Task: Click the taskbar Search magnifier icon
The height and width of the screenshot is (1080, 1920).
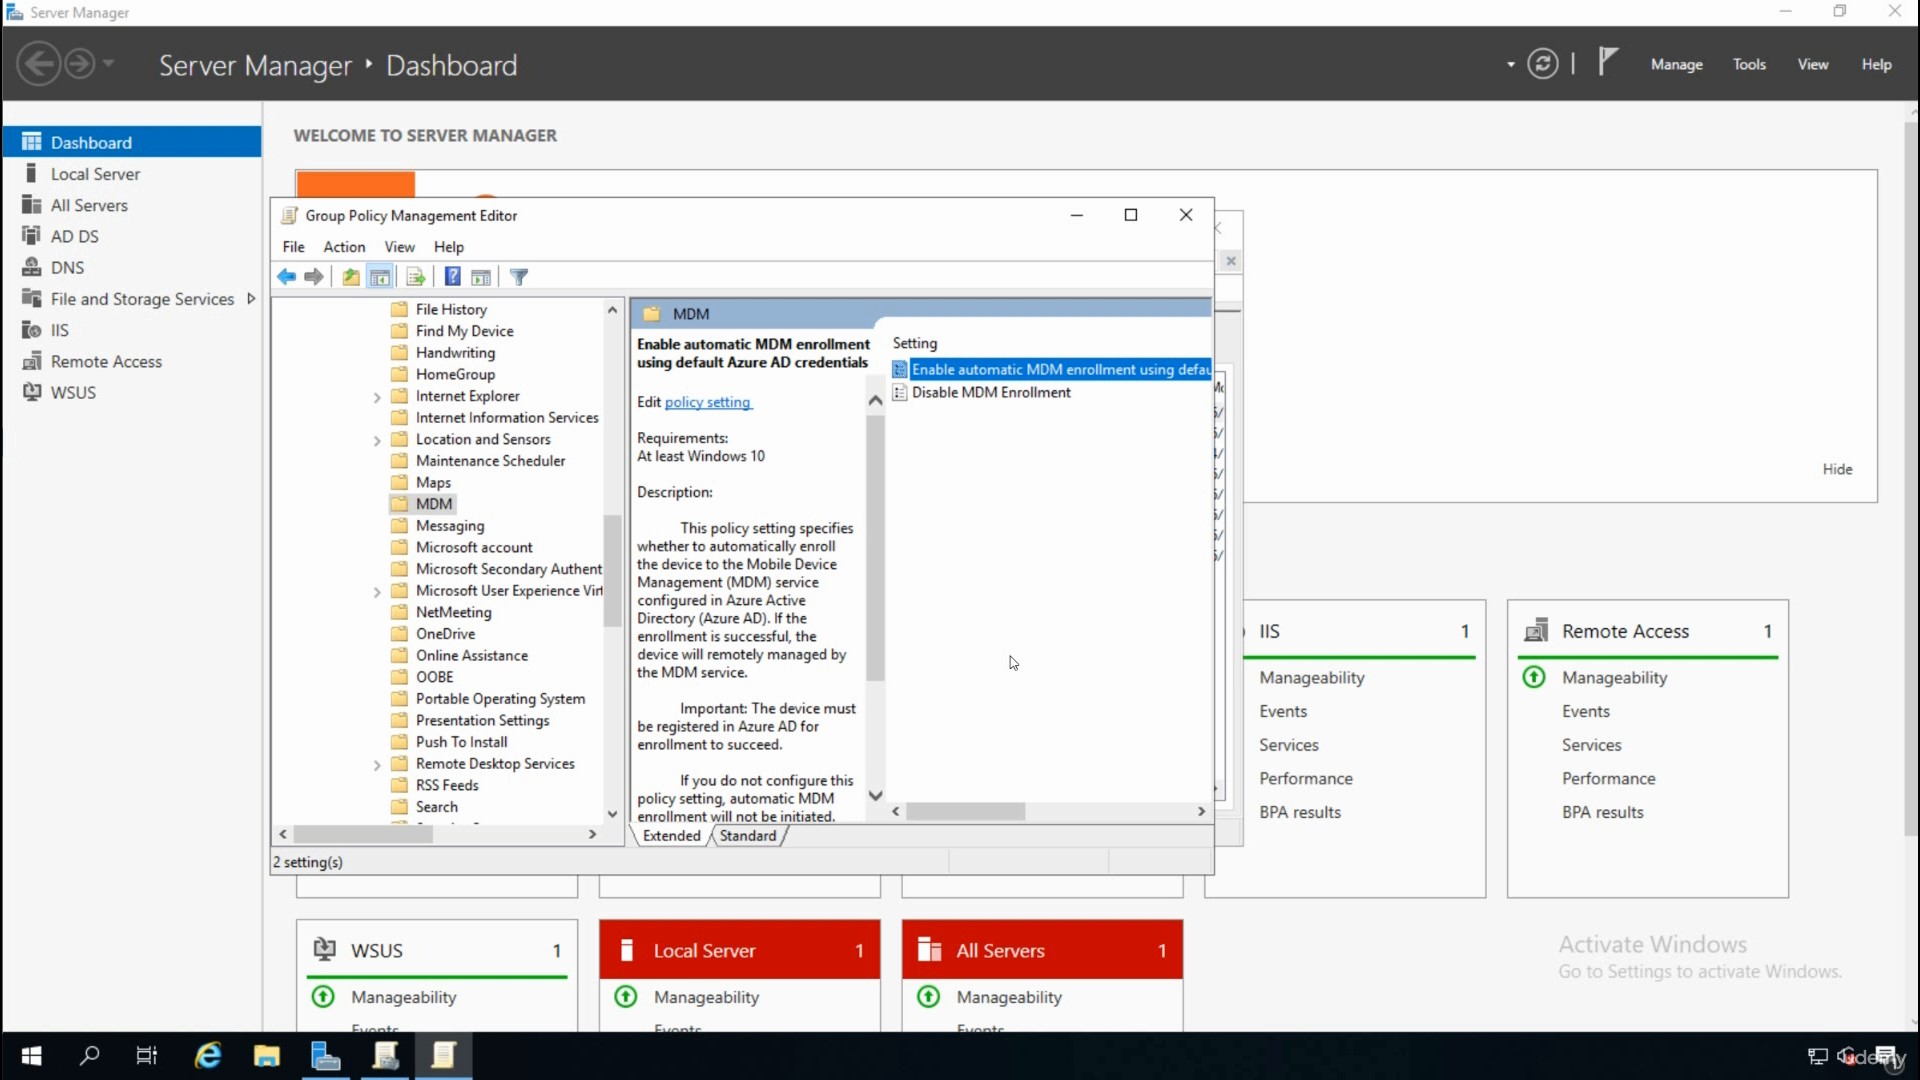Action: (90, 1055)
